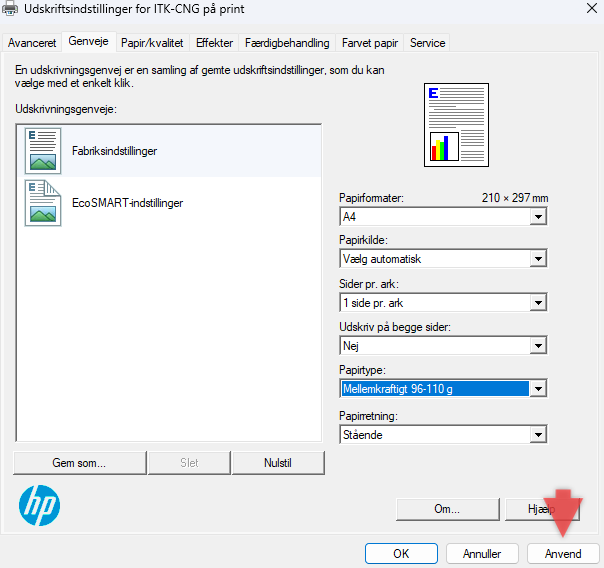The height and width of the screenshot is (568, 604).
Task: Switch to the Effekter tab
Action: [214, 43]
